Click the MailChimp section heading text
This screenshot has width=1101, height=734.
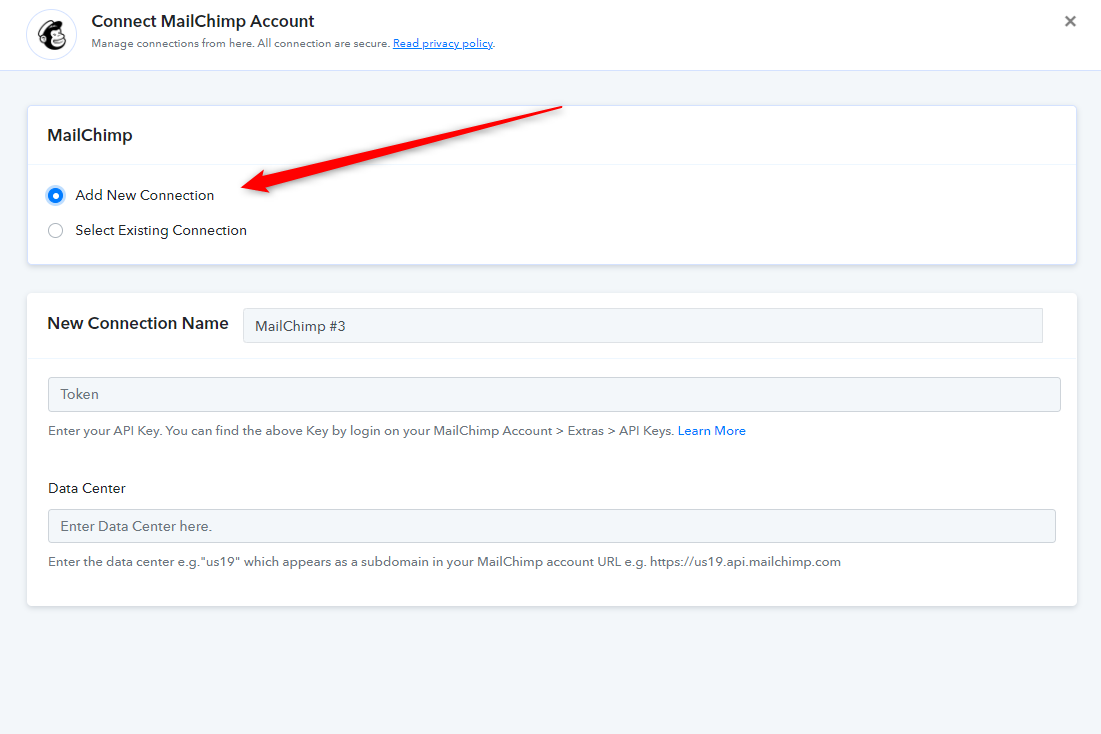(x=90, y=135)
